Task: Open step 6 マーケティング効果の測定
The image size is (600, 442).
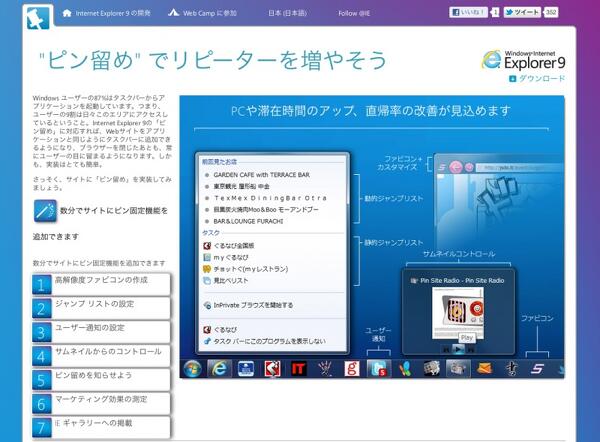Action: click(101, 403)
